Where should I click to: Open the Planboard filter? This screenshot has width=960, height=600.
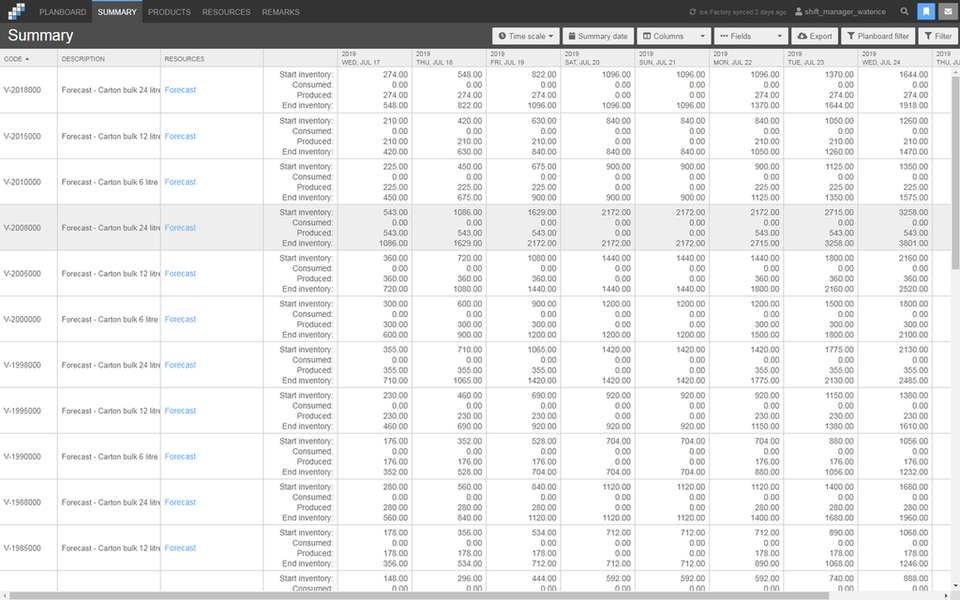click(878, 36)
